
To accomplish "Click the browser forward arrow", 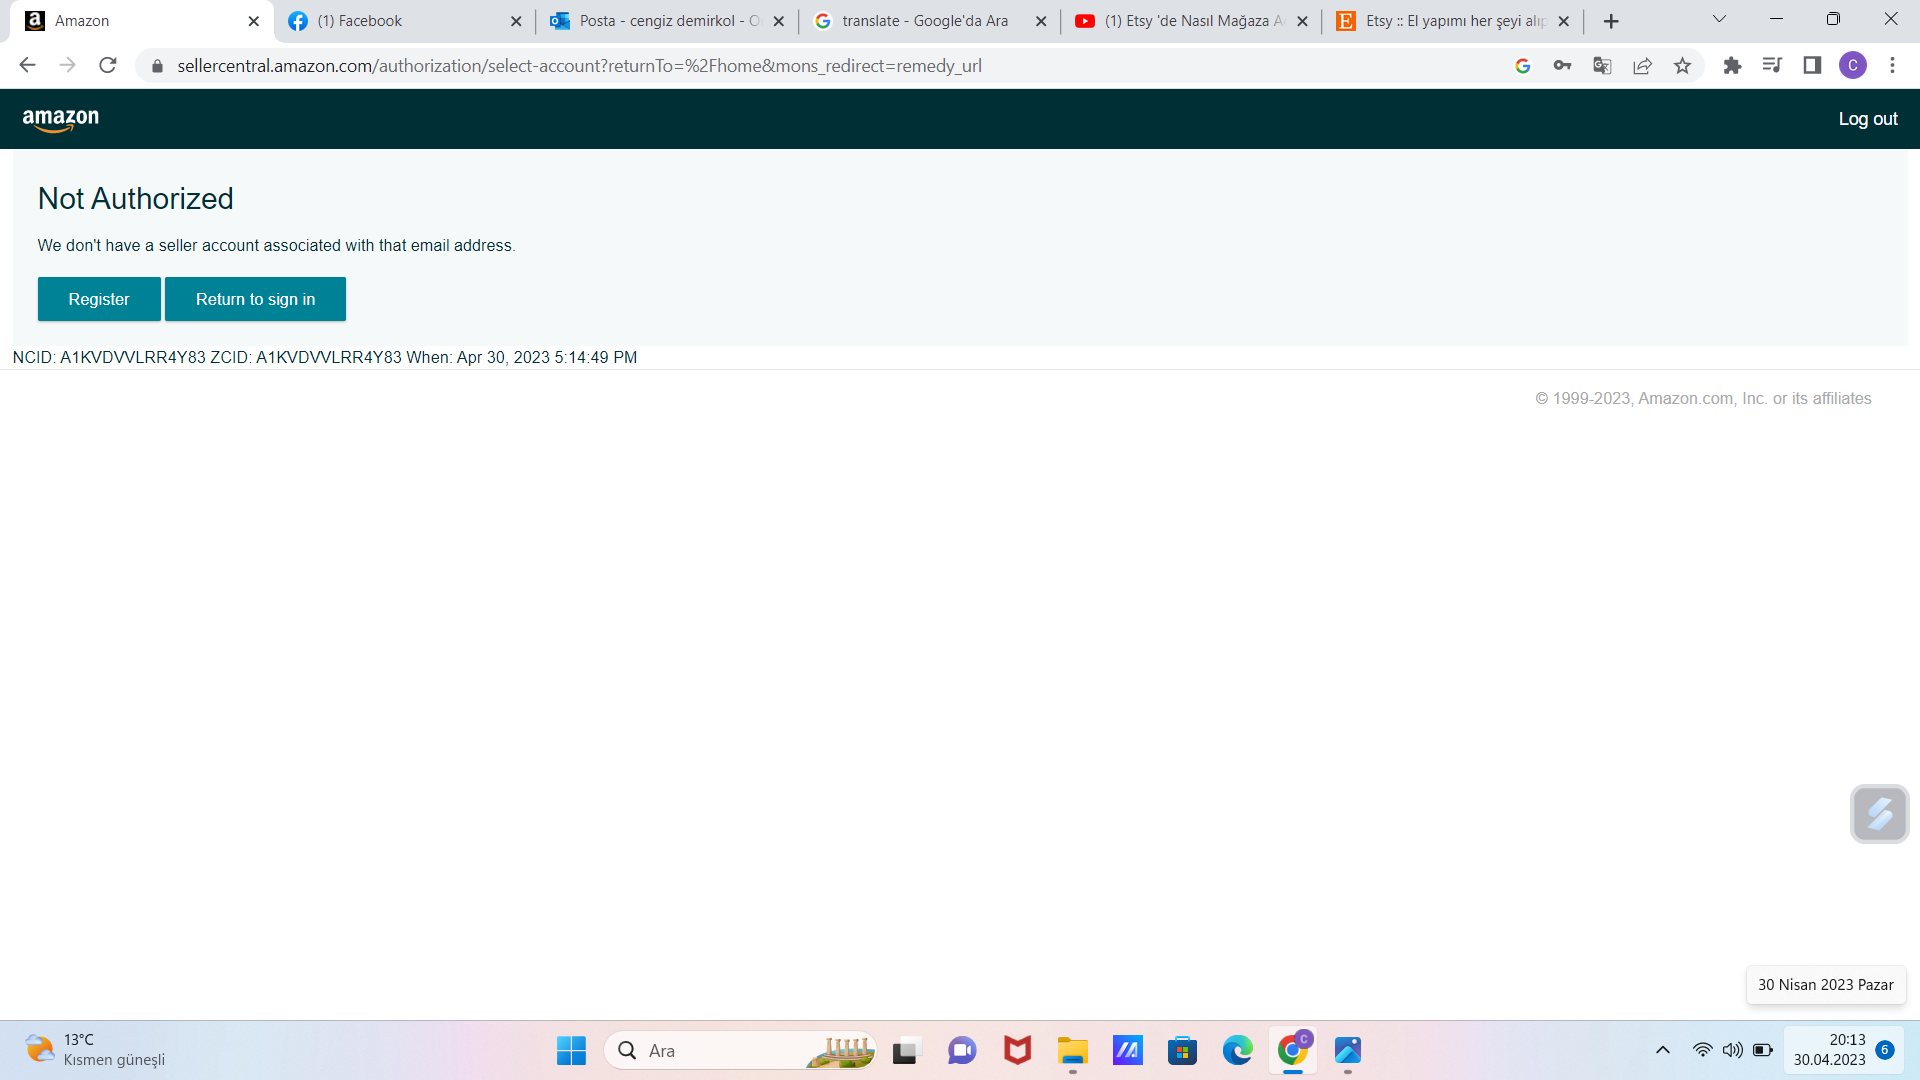I will 67,65.
